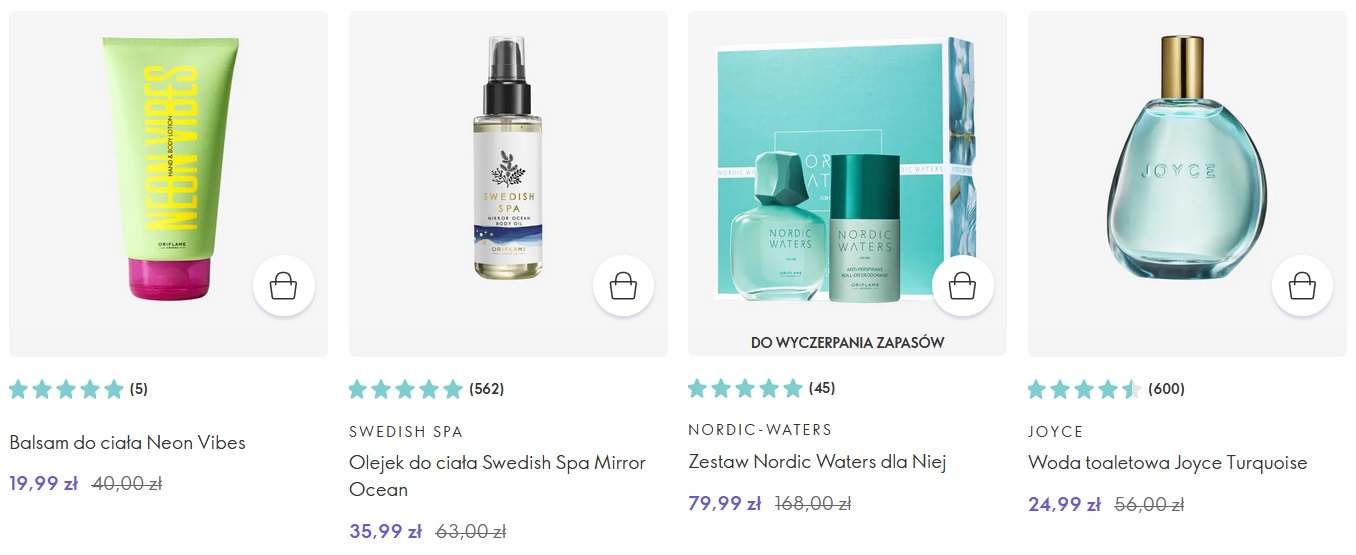Add Swedish Spa Mirror Ocean oil to bag

pyautogui.click(x=624, y=286)
